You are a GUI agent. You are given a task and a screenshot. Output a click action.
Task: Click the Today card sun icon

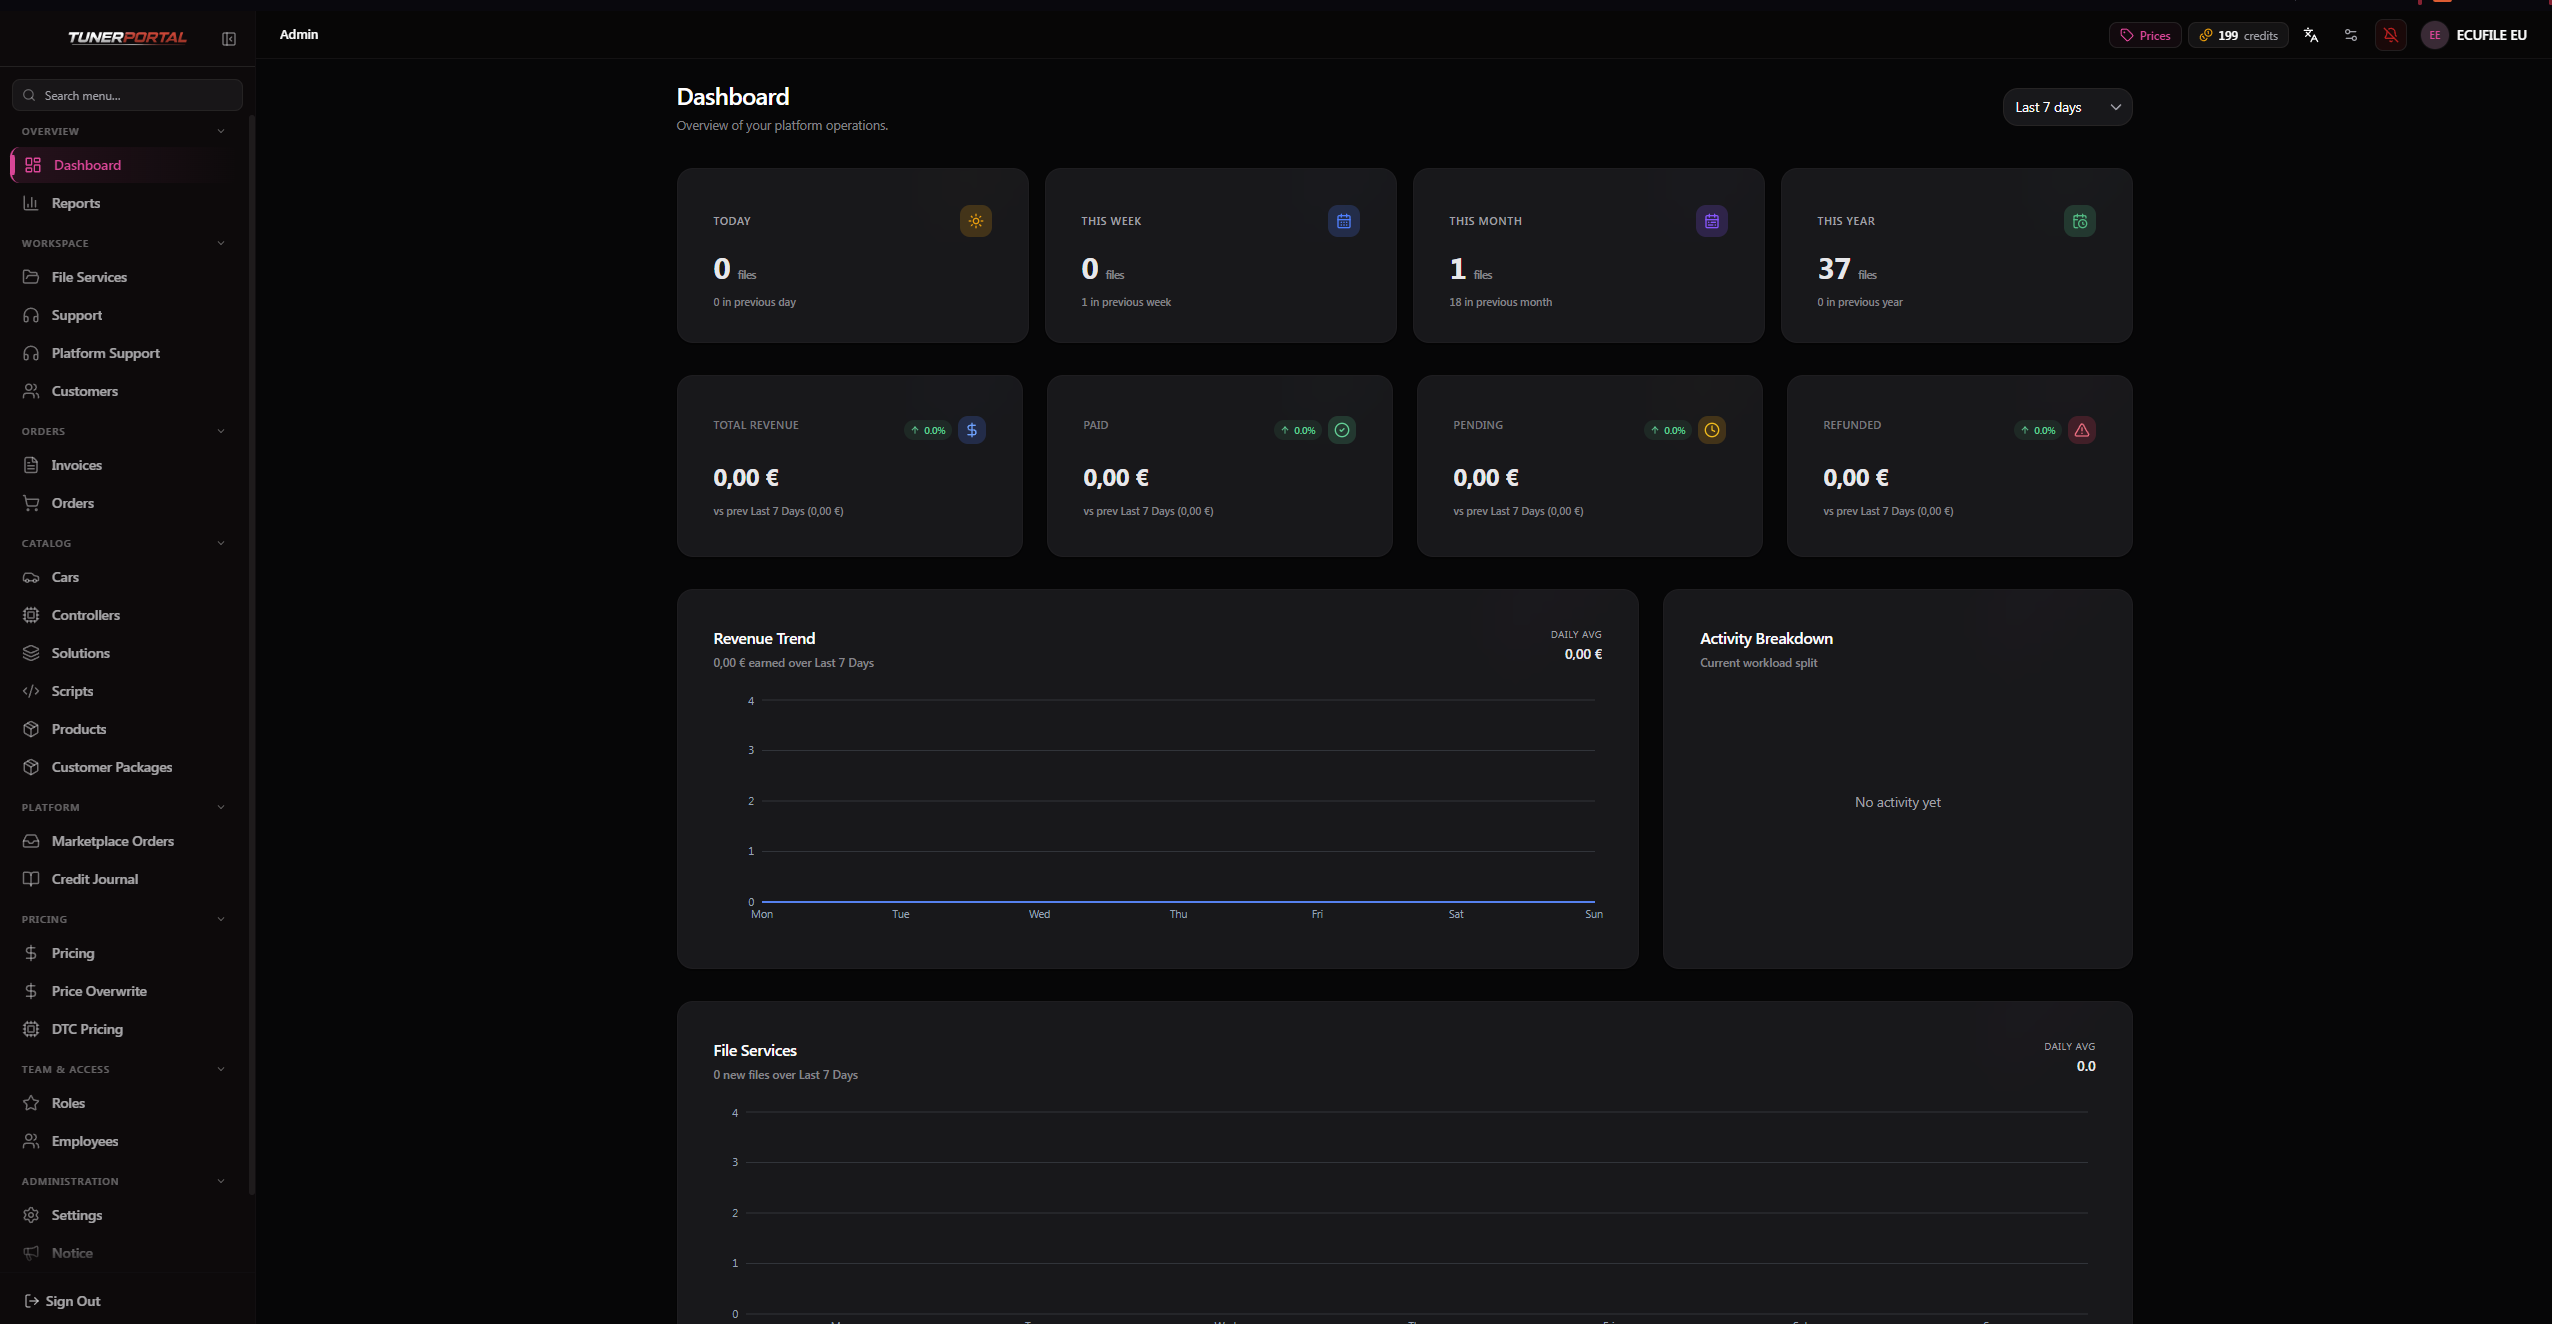pyautogui.click(x=976, y=221)
